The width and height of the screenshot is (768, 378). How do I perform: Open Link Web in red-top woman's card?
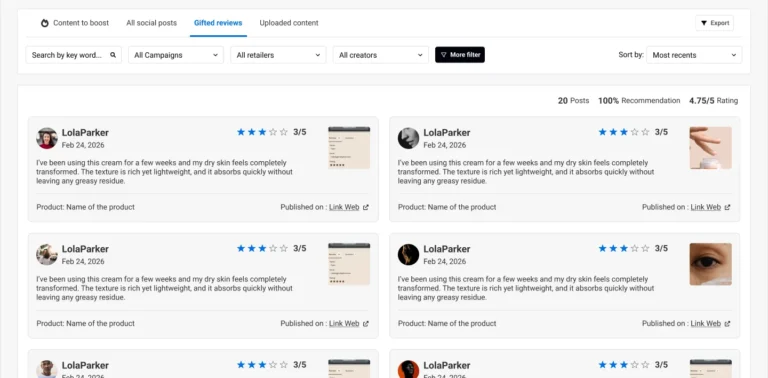tap(344, 207)
